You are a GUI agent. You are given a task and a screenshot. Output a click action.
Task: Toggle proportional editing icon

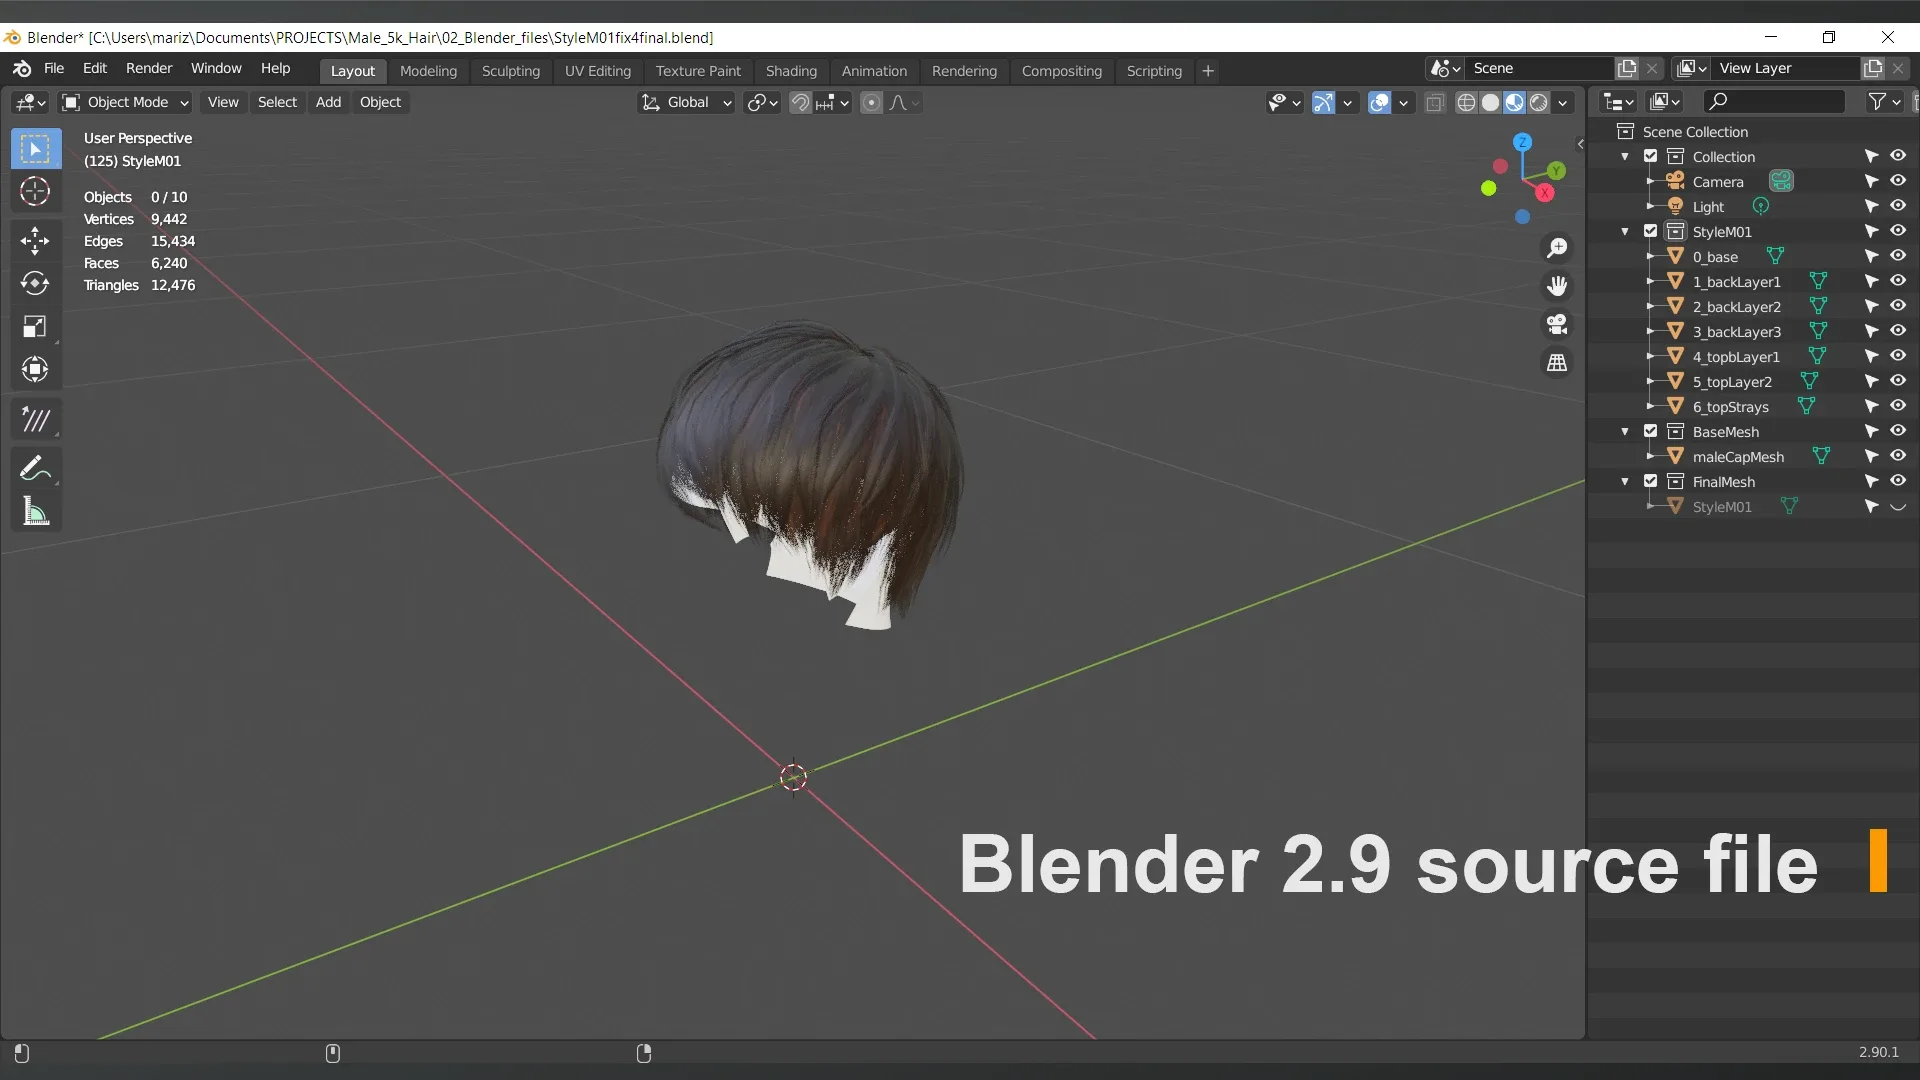tap(872, 102)
